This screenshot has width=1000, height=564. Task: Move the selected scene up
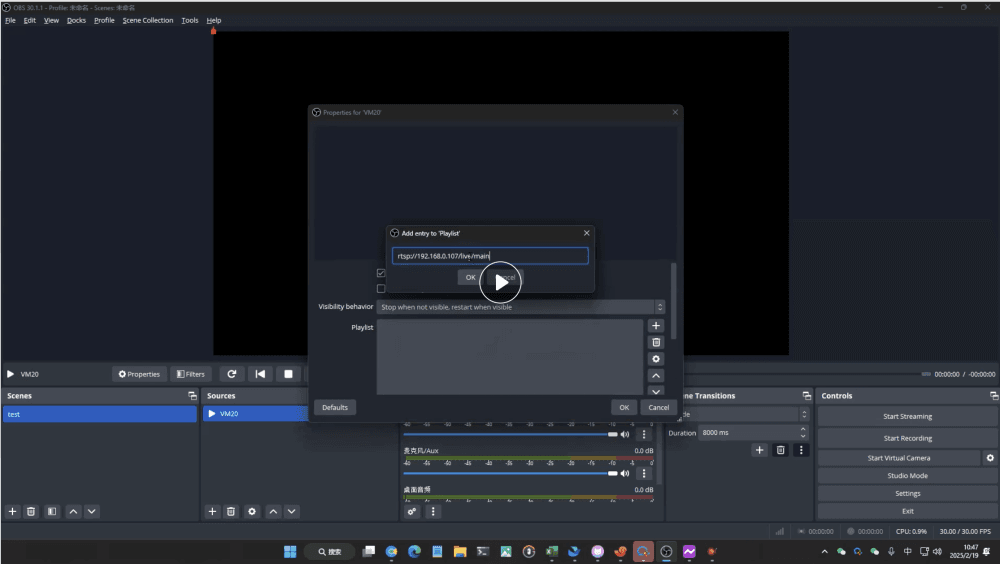point(73,511)
